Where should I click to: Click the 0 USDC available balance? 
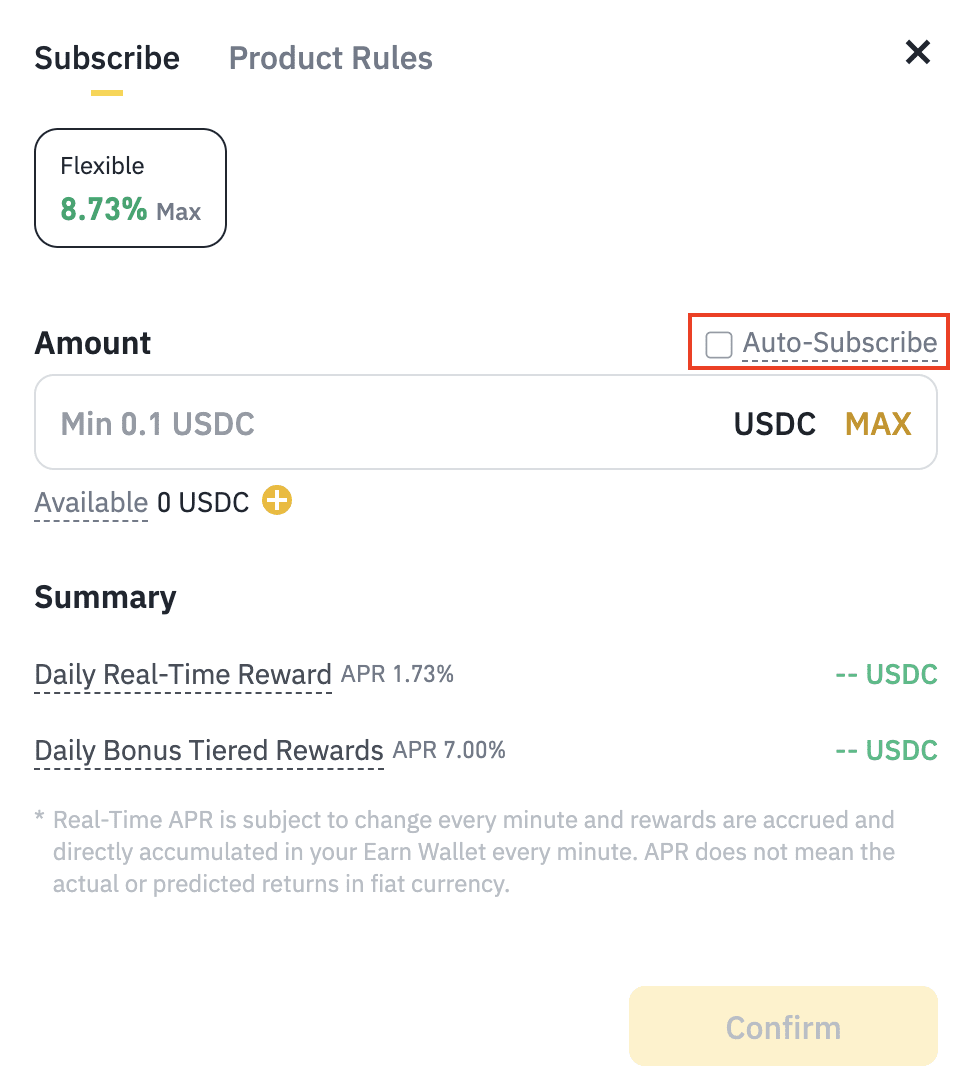(x=203, y=502)
